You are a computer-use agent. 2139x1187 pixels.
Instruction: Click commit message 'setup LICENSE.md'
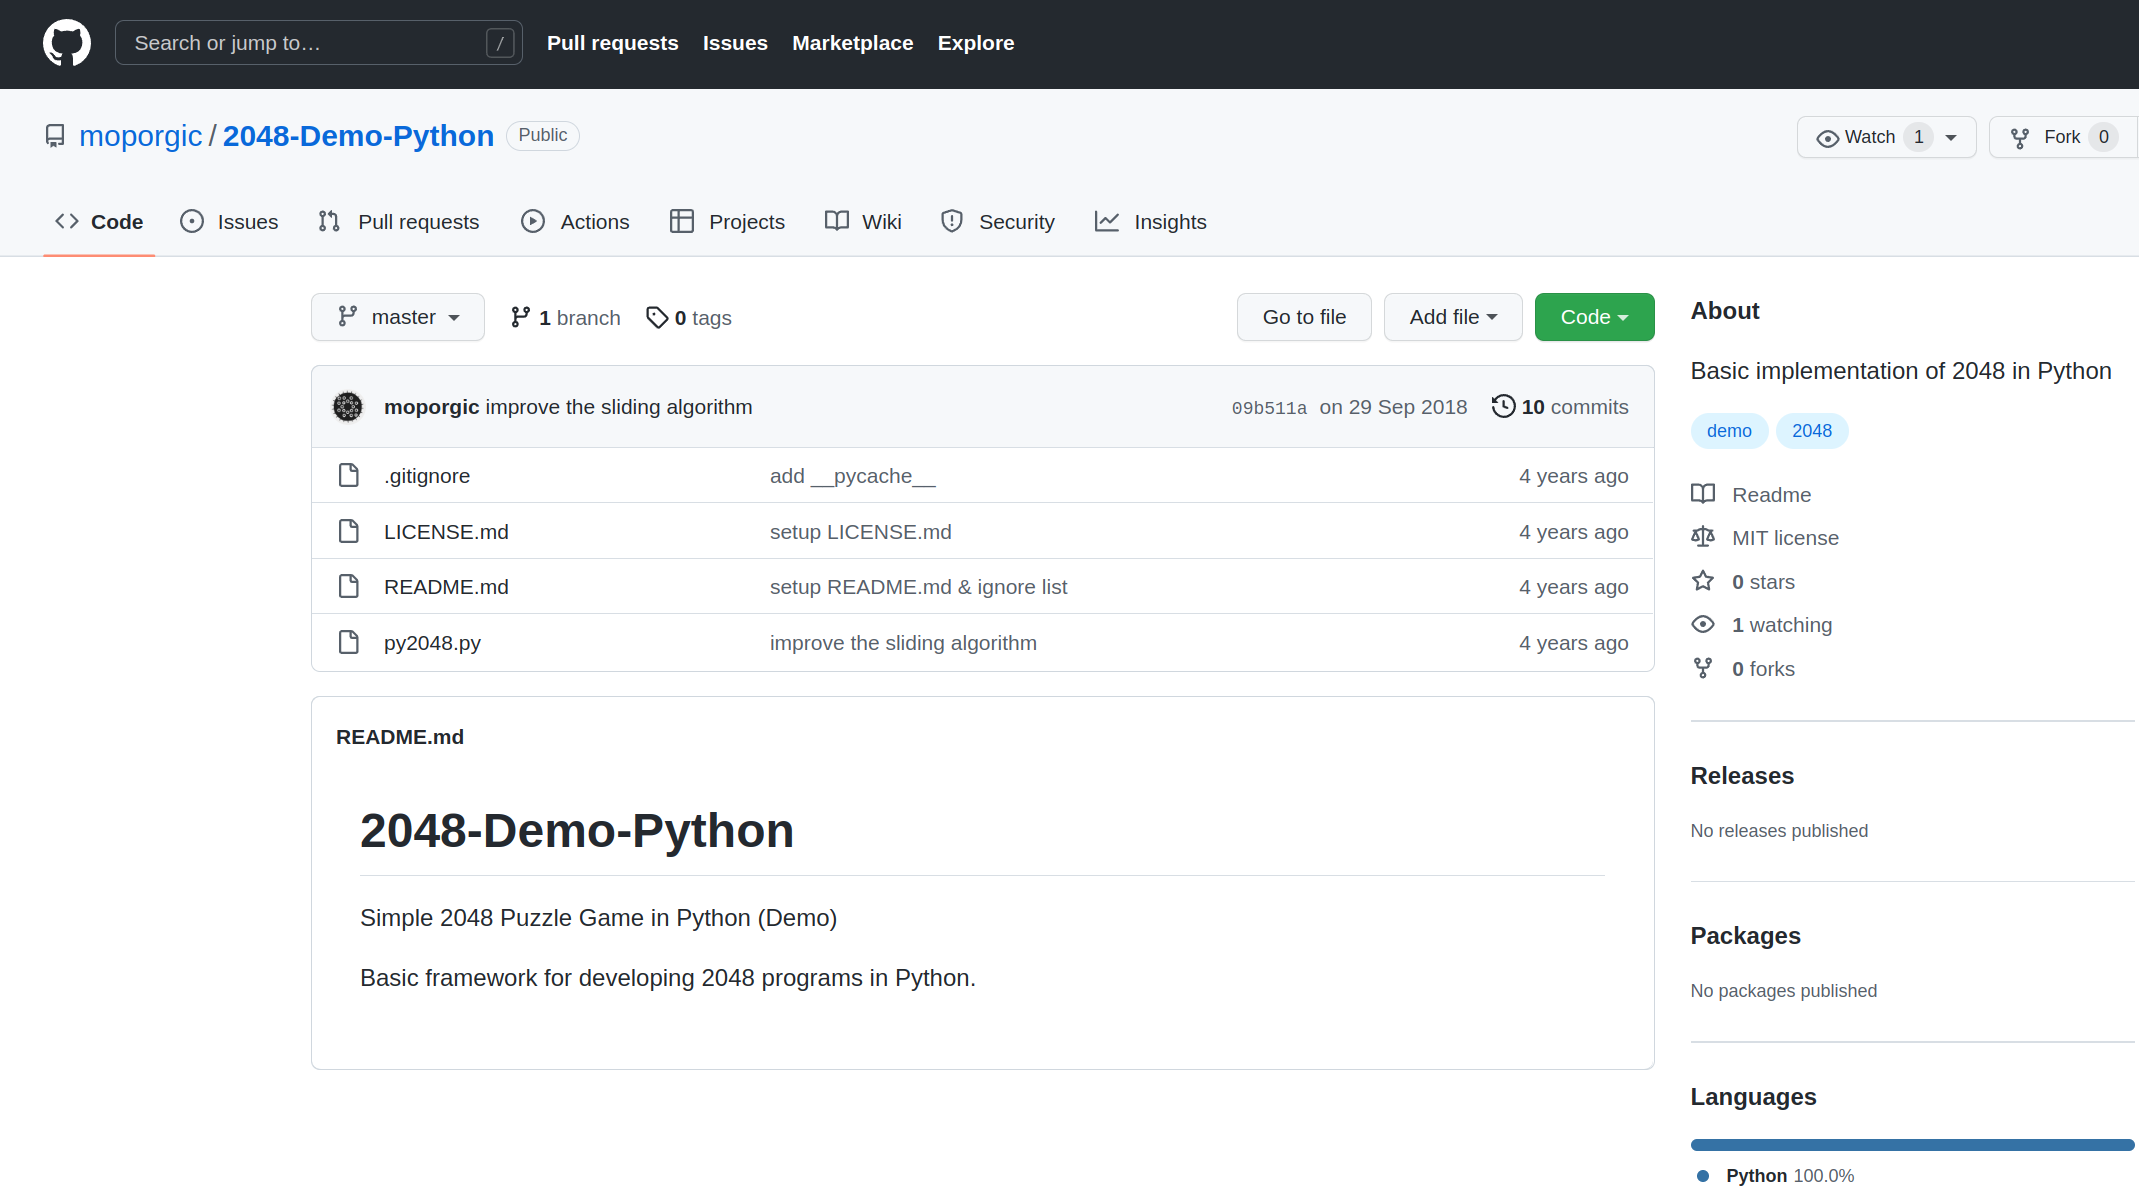pos(861,532)
